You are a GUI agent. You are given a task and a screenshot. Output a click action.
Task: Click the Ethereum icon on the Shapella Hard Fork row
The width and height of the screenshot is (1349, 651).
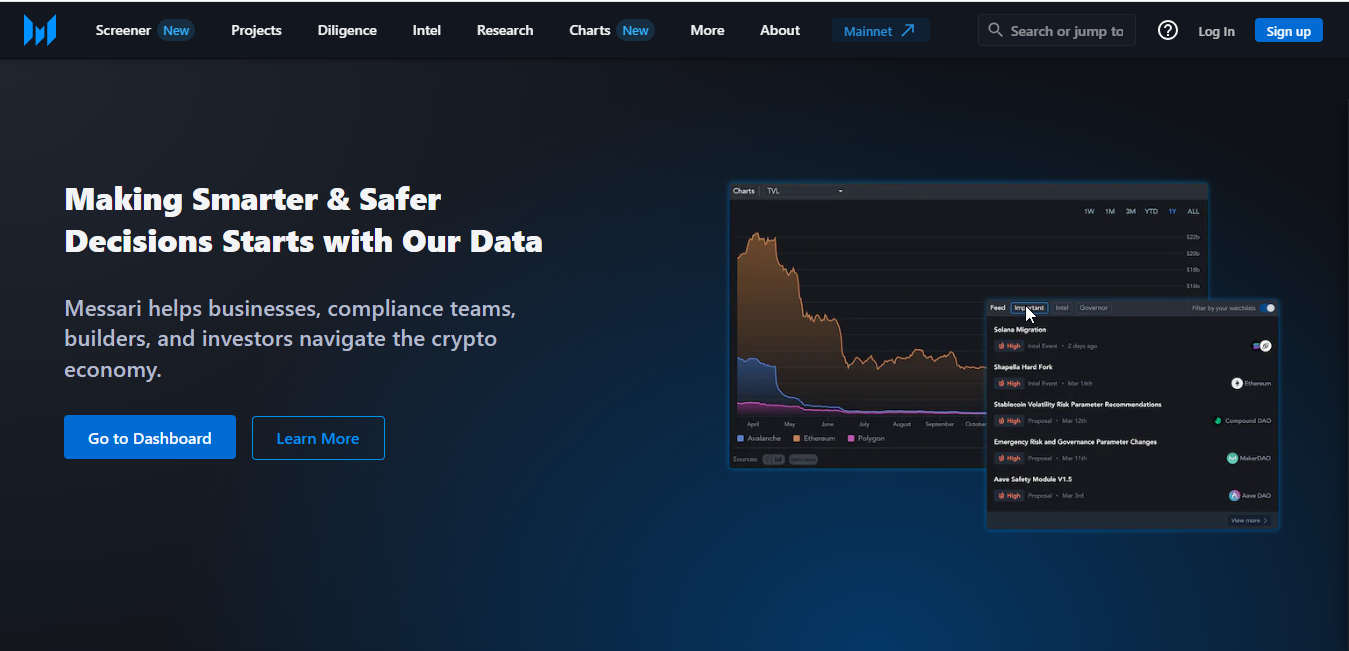[1237, 383]
